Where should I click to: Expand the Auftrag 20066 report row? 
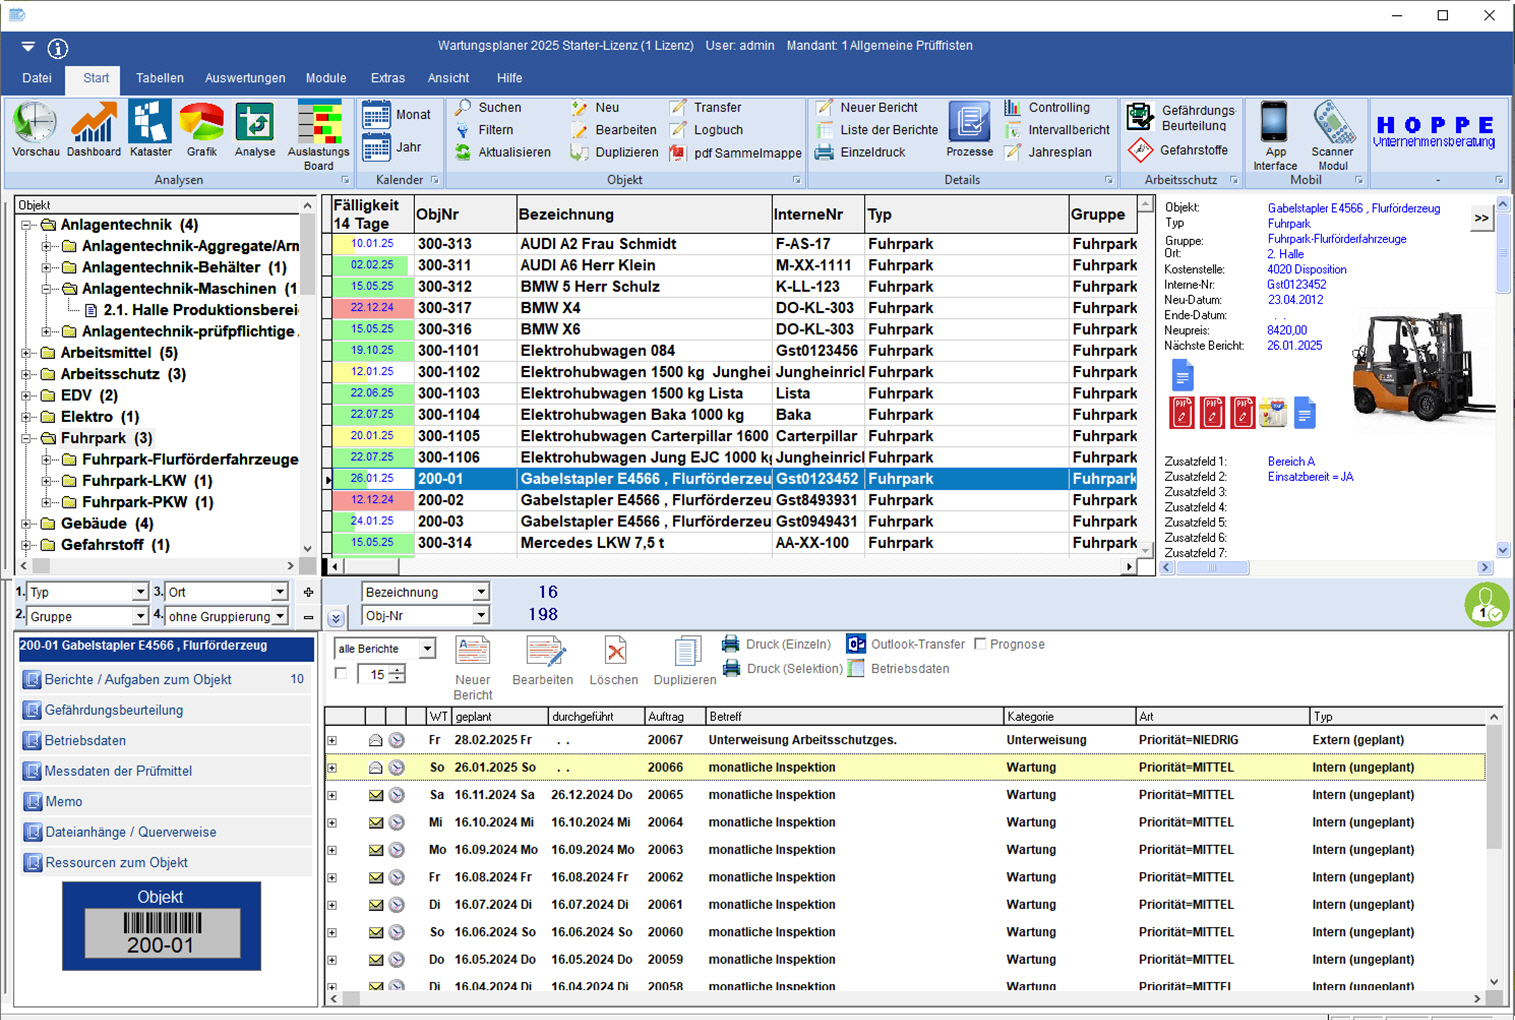click(x=332, y=768)
